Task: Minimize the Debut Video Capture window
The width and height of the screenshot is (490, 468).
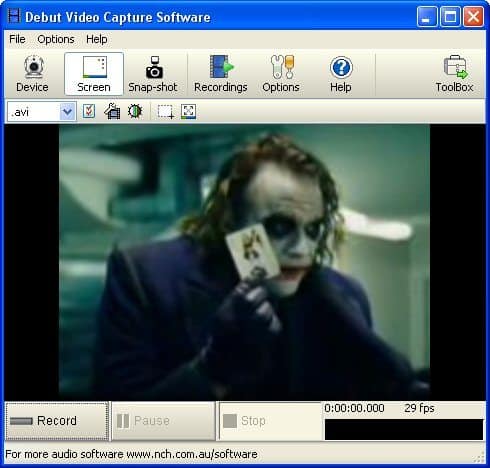Action: 427,16
